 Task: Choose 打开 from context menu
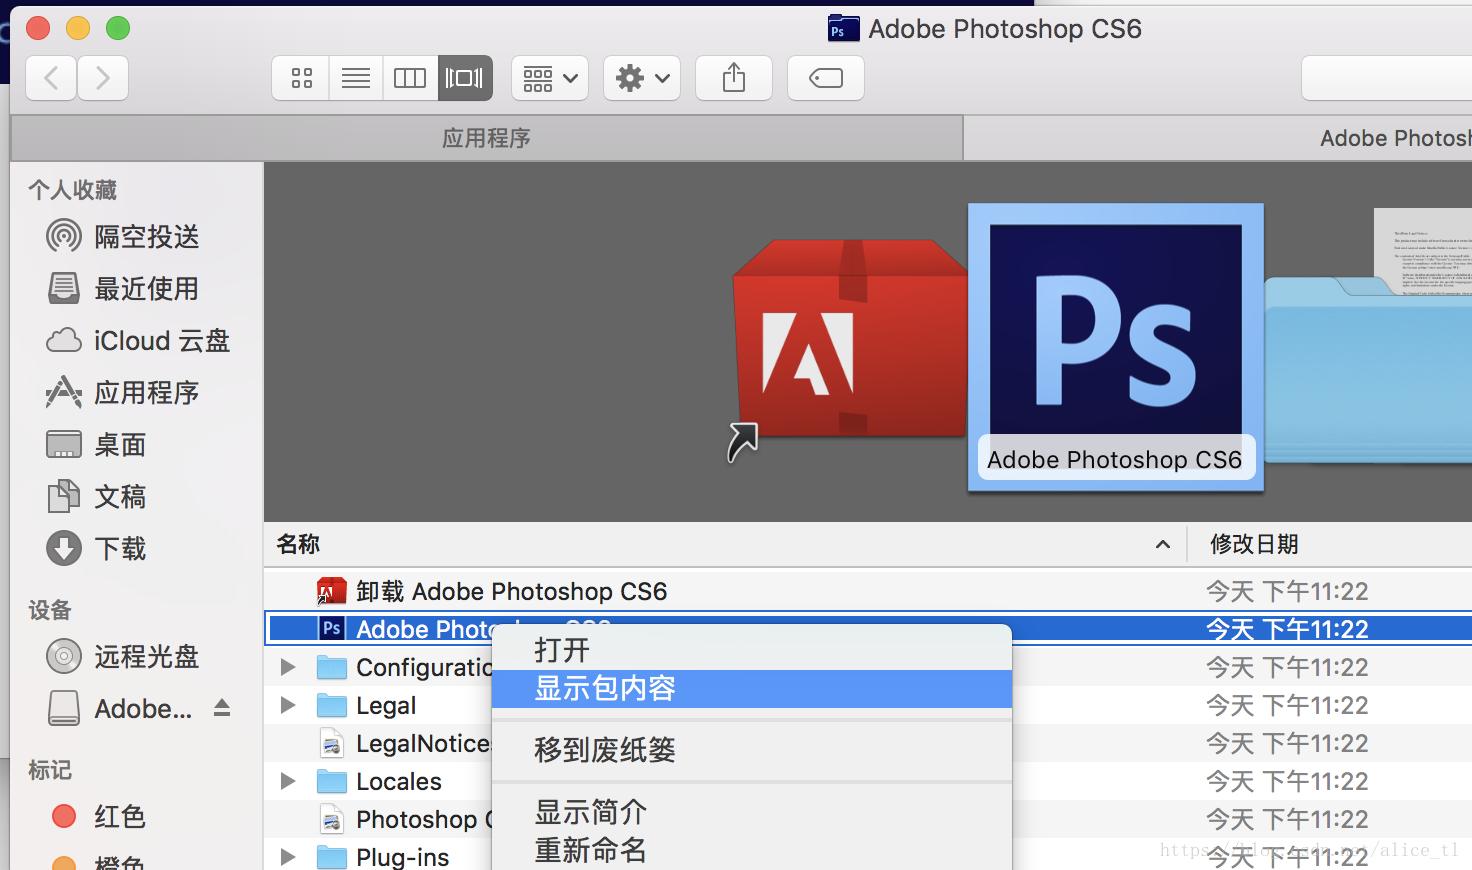click(752, 650)
